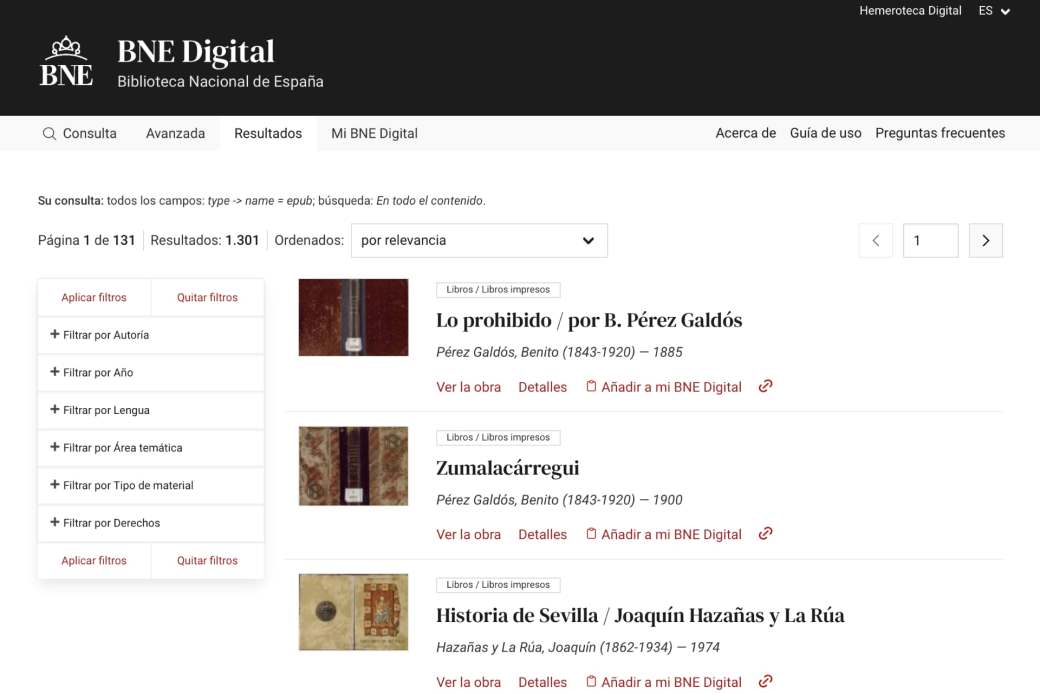Image resolution: width=1040 pixels, height=693 pixels.
Task: Click the next page arrow icon
Action: click(986, 240)
